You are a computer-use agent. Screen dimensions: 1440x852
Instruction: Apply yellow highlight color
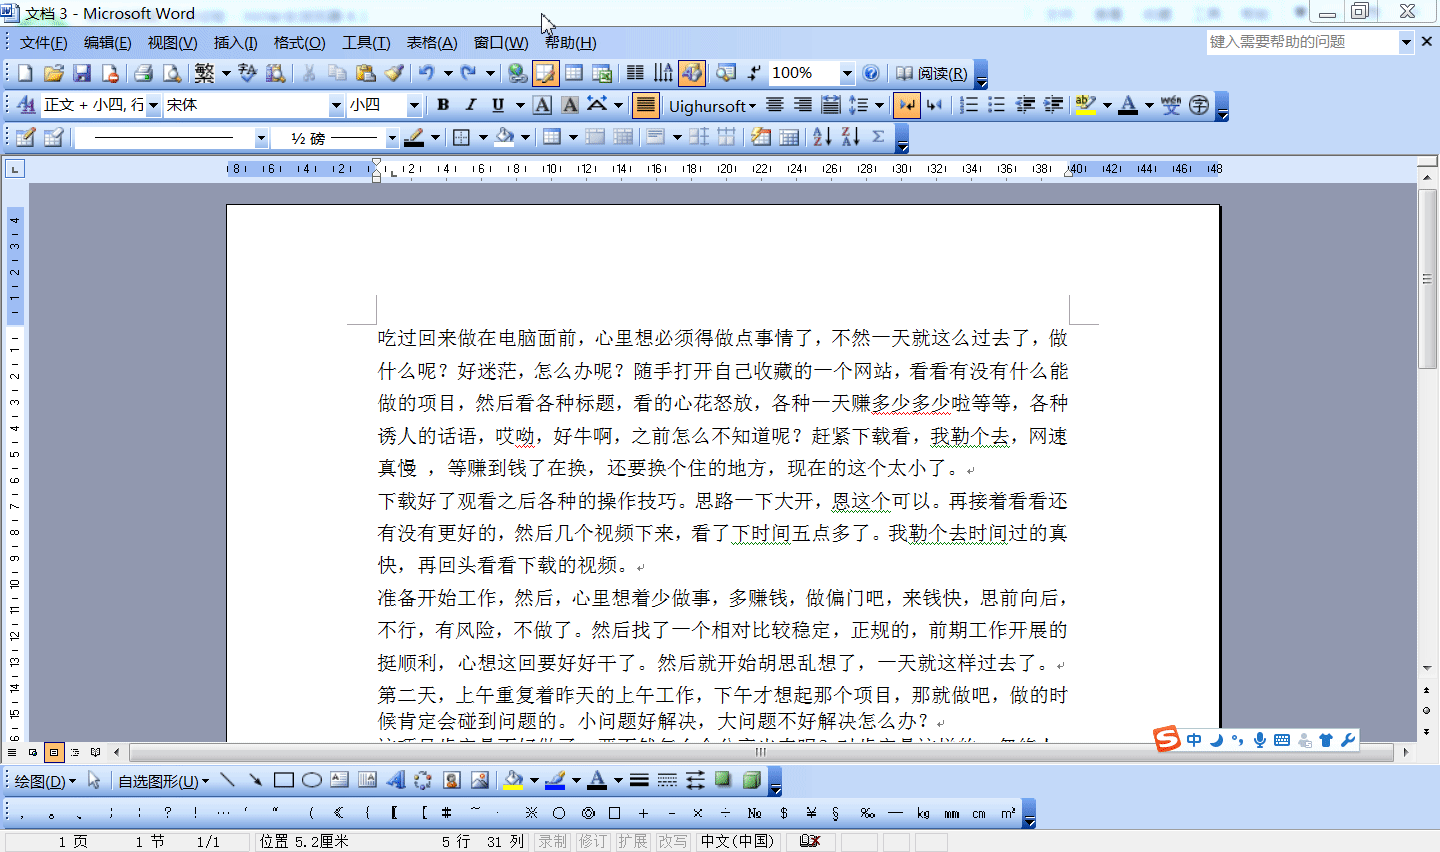click(x=1085, y=105)
